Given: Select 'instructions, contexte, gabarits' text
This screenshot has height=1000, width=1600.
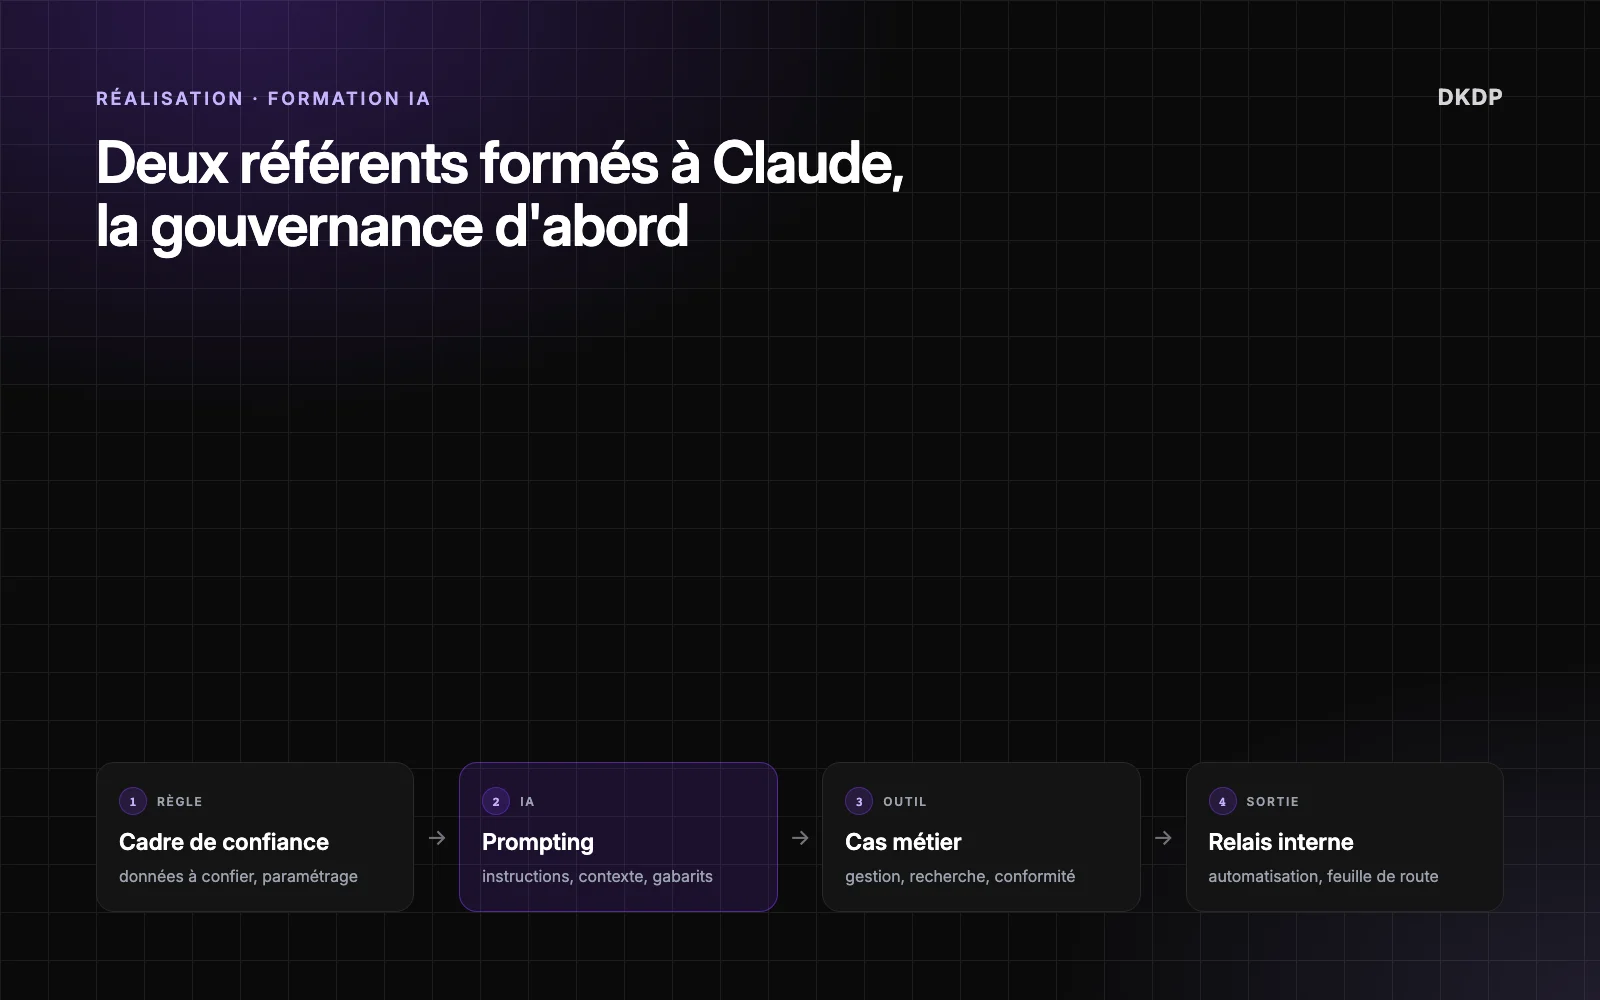Looking at the screenshot, I should pos(597,876).
